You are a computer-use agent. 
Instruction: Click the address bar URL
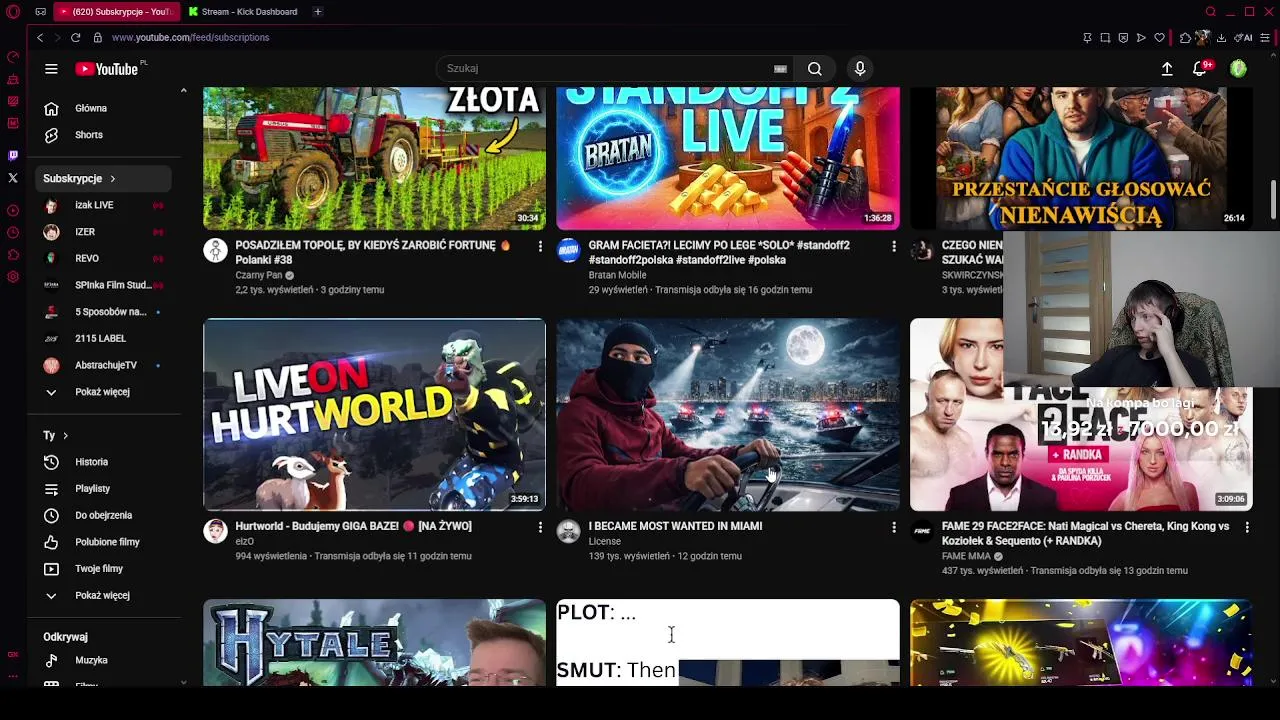(x=190, y=37)
